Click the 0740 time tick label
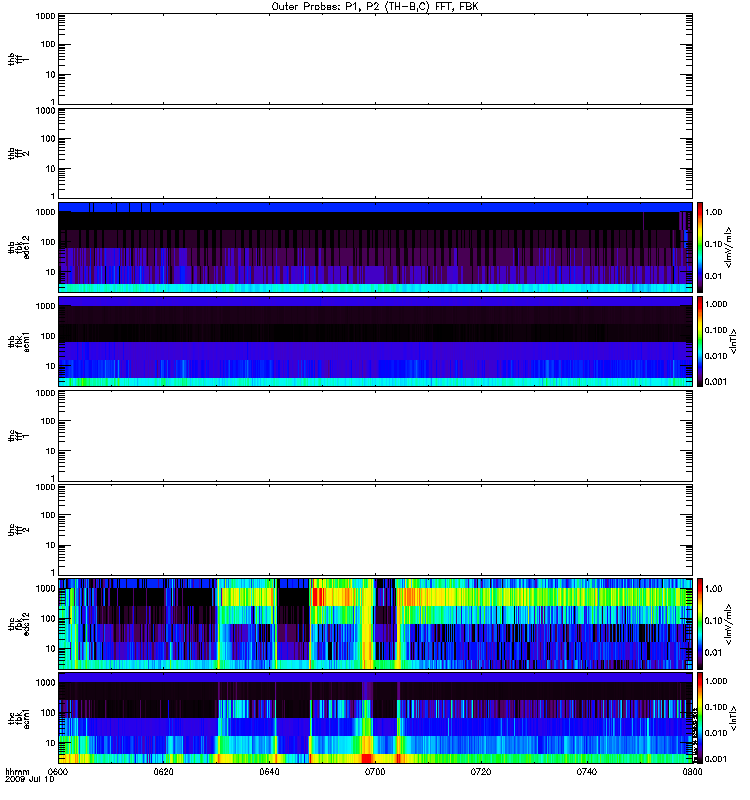750x800 pixels. point(587,772)
